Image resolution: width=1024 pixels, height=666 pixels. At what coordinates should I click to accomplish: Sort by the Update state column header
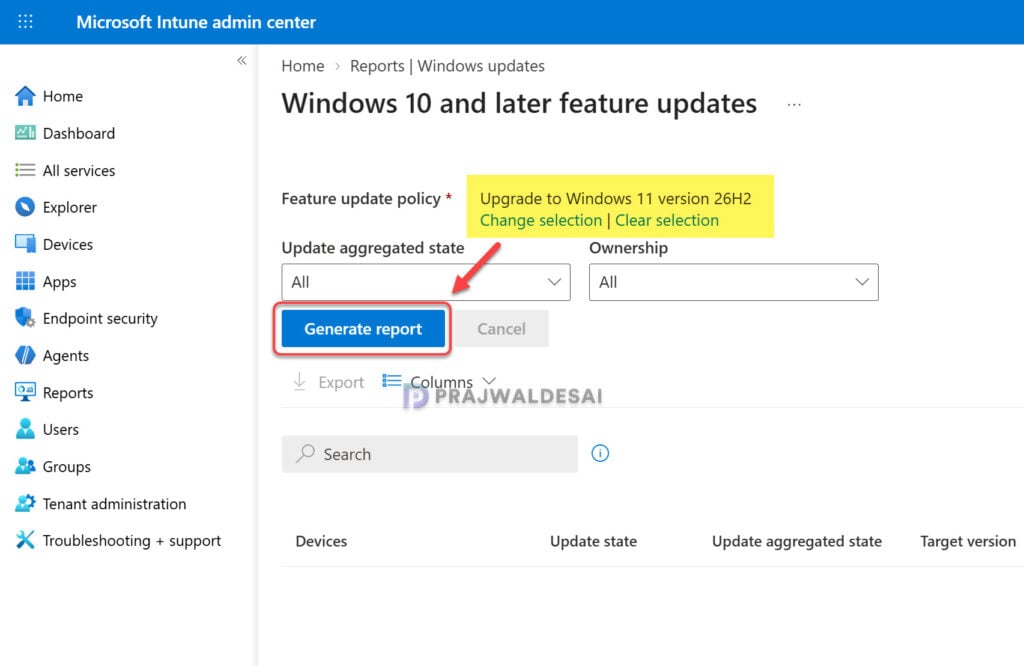pyautogui.click(x=593, y=541)
